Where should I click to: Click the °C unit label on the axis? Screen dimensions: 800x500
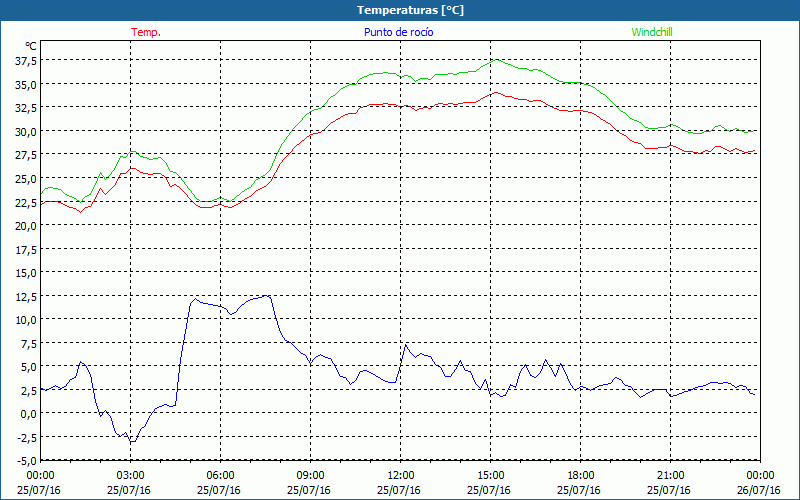pos(31,46)
